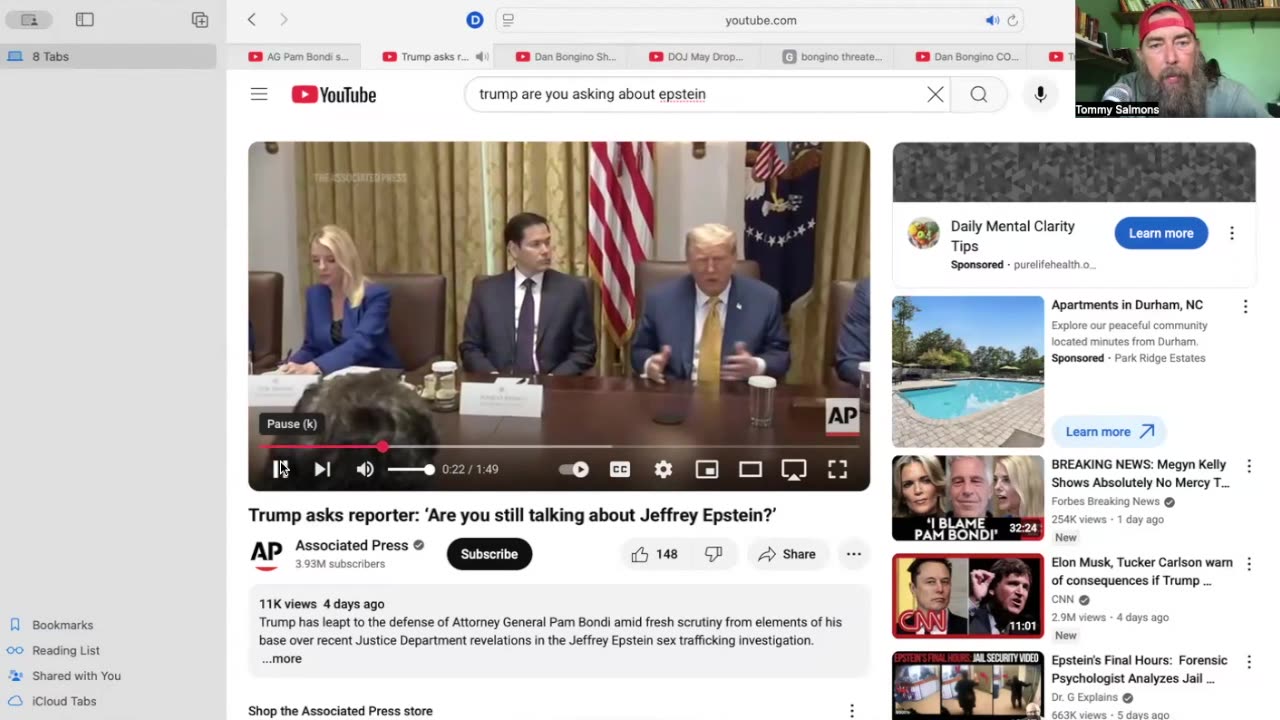
Task: Click Learn more on Daily Mental Clarity ad
Action: (1161, 233)
